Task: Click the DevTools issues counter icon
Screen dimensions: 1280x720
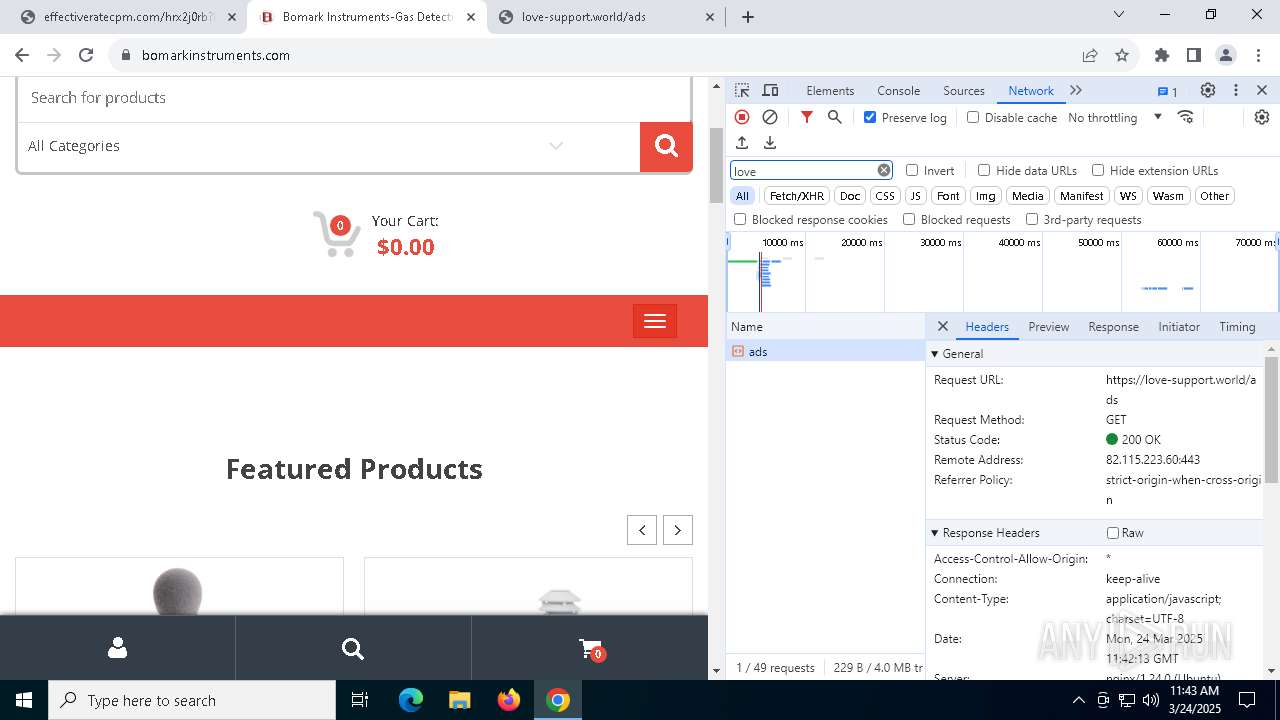Action: pyautogui.click(x=1168, y=91)
